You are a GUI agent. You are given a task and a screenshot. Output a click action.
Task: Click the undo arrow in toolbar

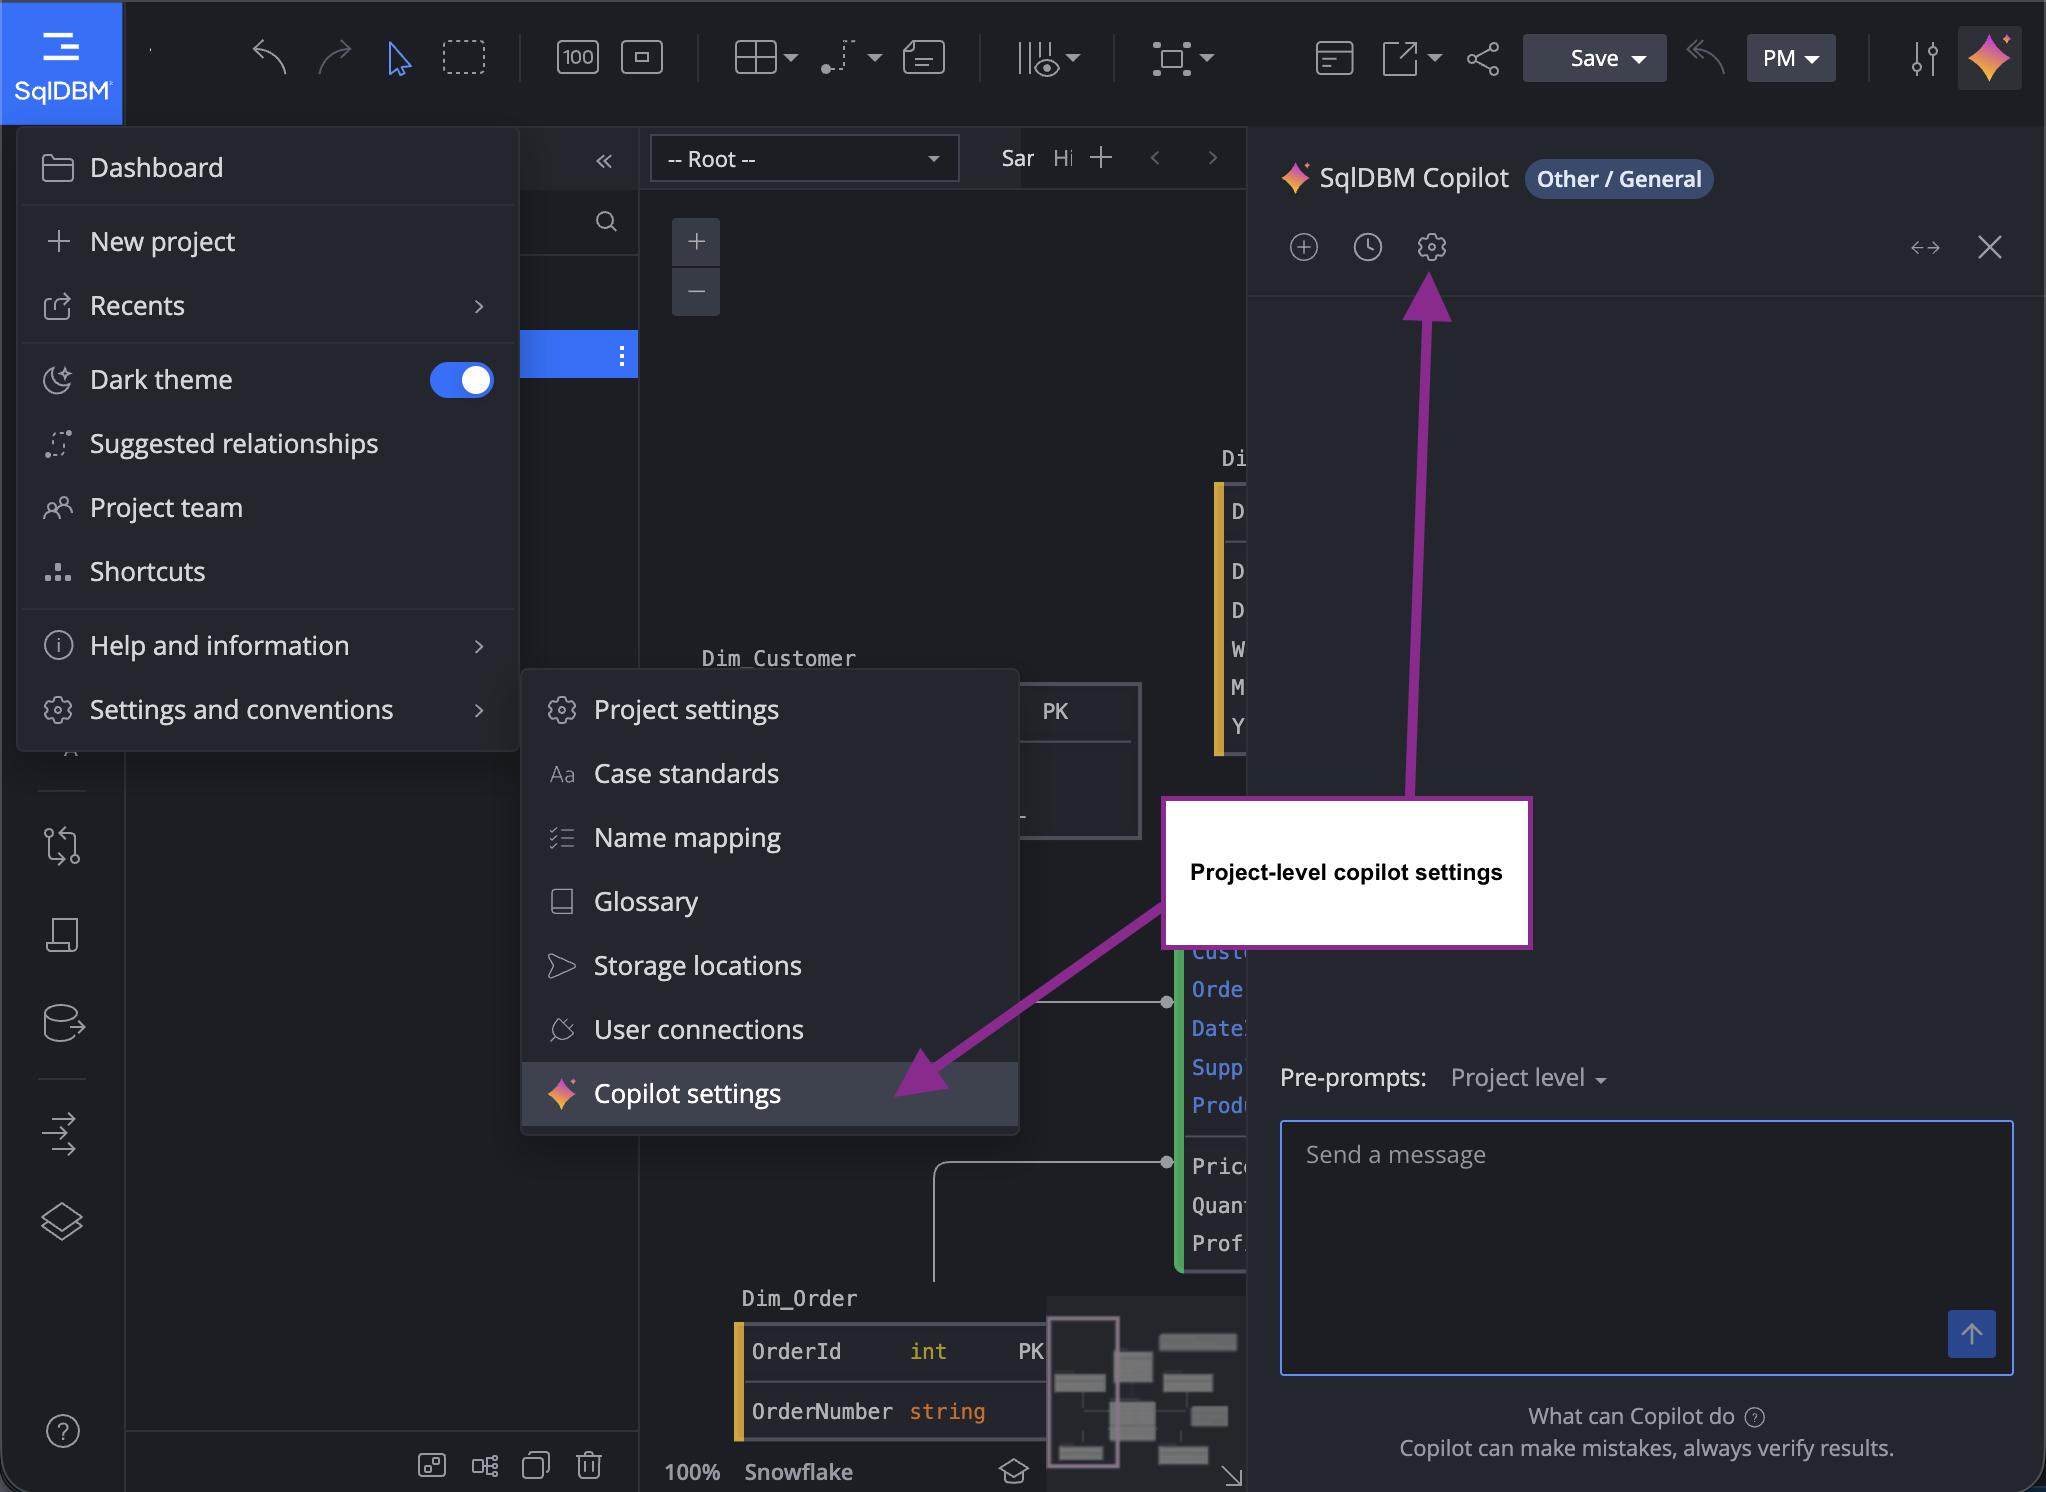[269, 58]
